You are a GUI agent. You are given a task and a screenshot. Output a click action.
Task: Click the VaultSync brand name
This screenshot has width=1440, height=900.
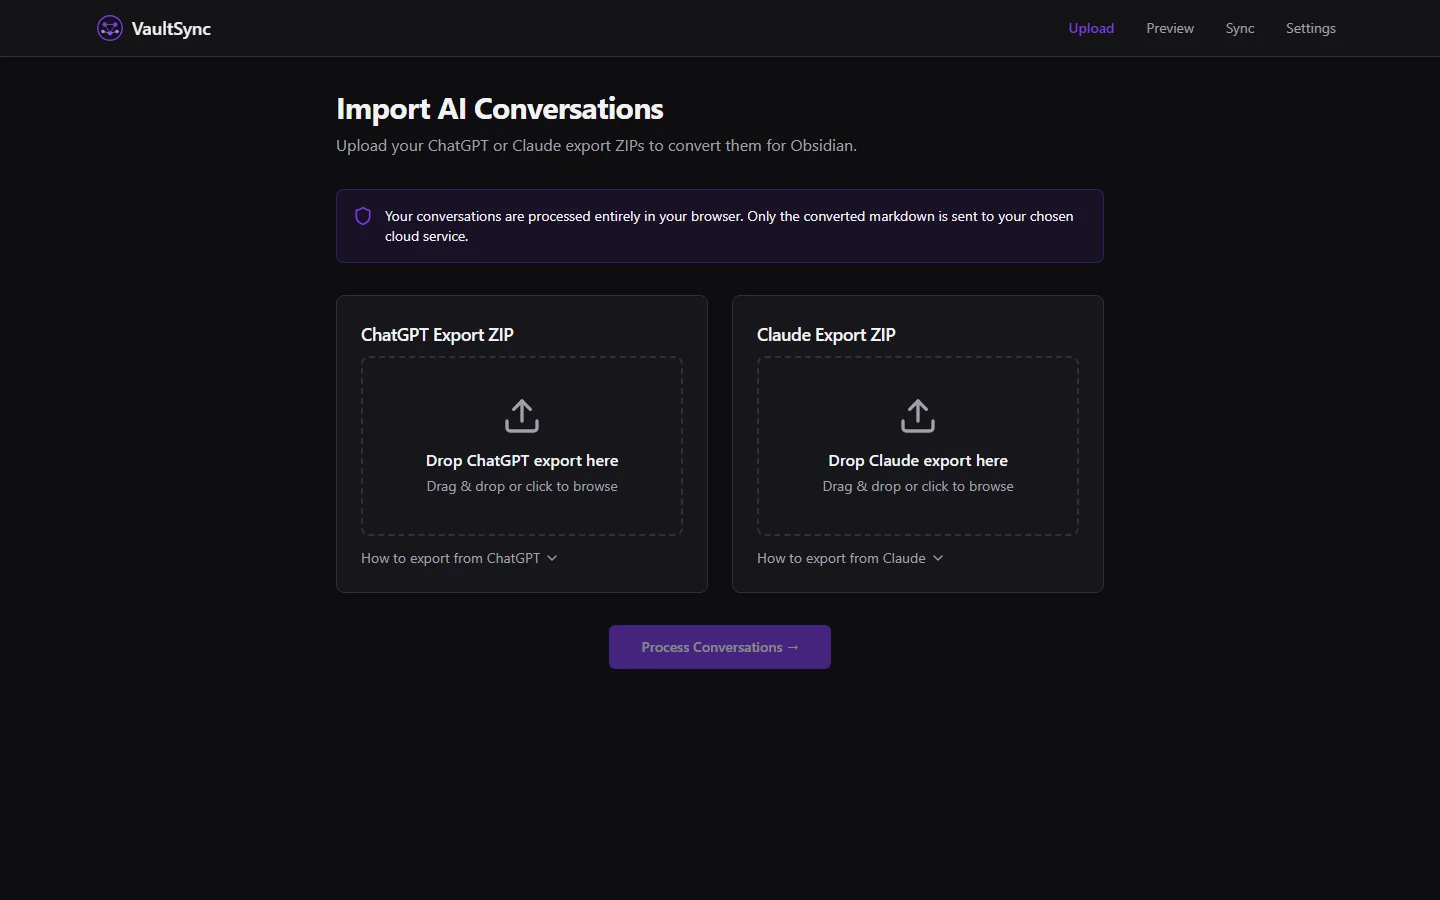[x=171, y=29]
